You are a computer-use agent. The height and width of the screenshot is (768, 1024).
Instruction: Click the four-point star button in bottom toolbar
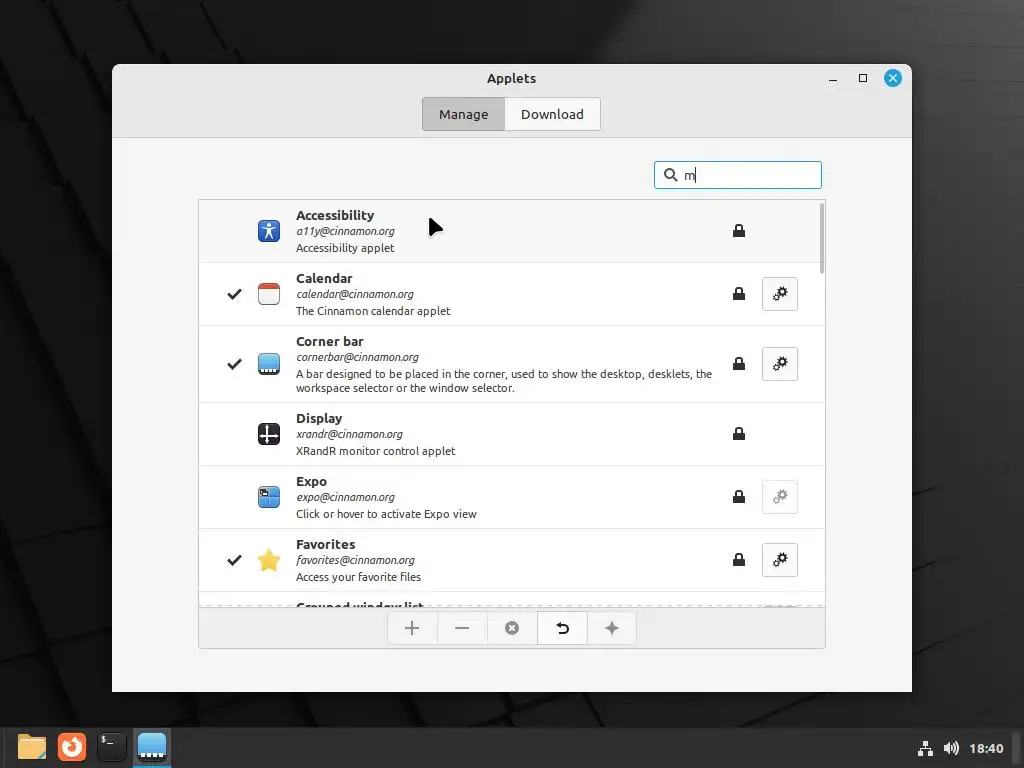[612, 628]
